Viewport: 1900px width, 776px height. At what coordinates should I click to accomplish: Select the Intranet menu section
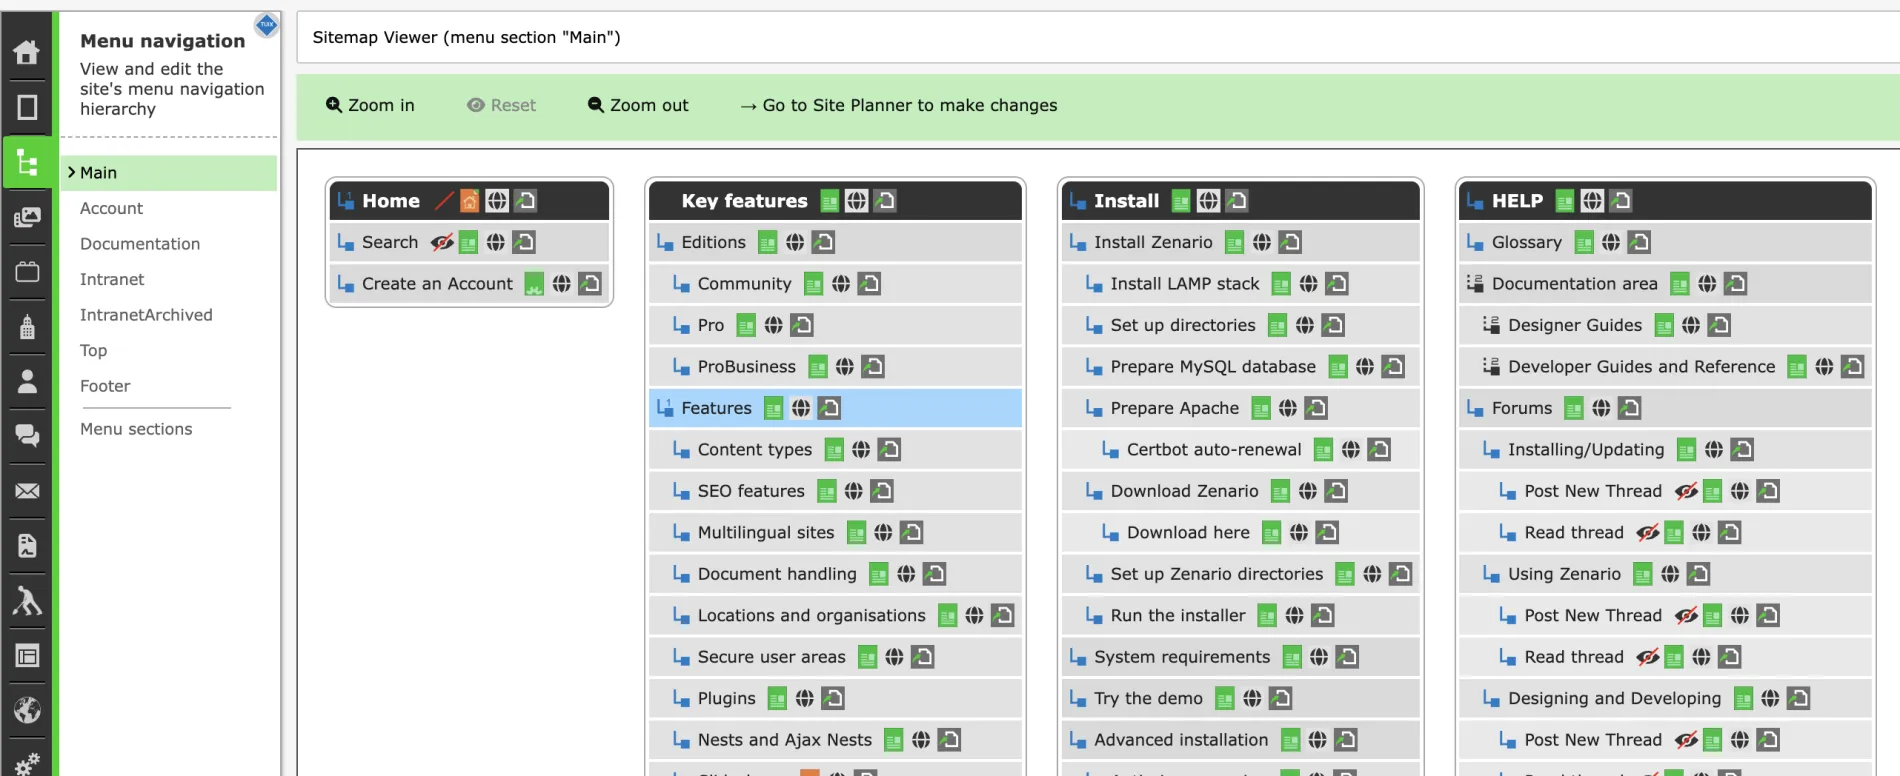tap(112, 279)
